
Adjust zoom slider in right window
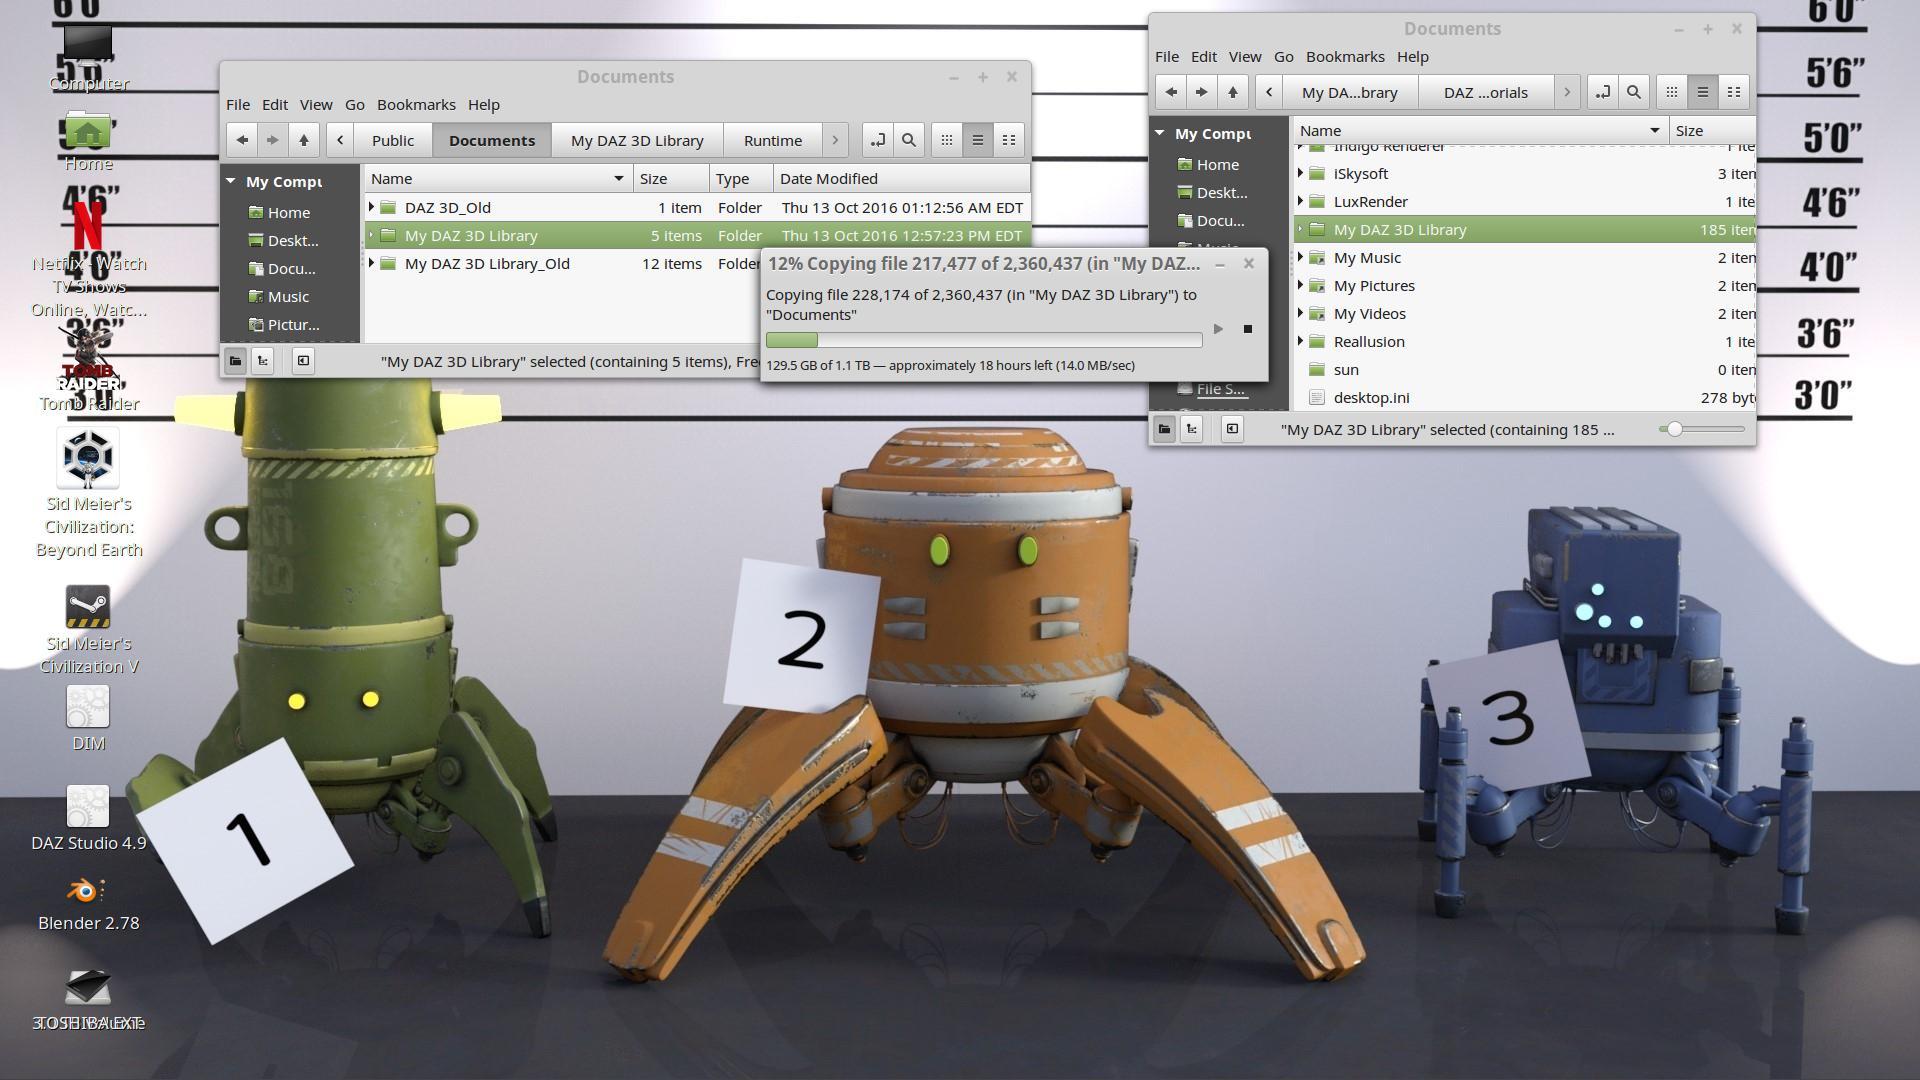(1674, 429)
